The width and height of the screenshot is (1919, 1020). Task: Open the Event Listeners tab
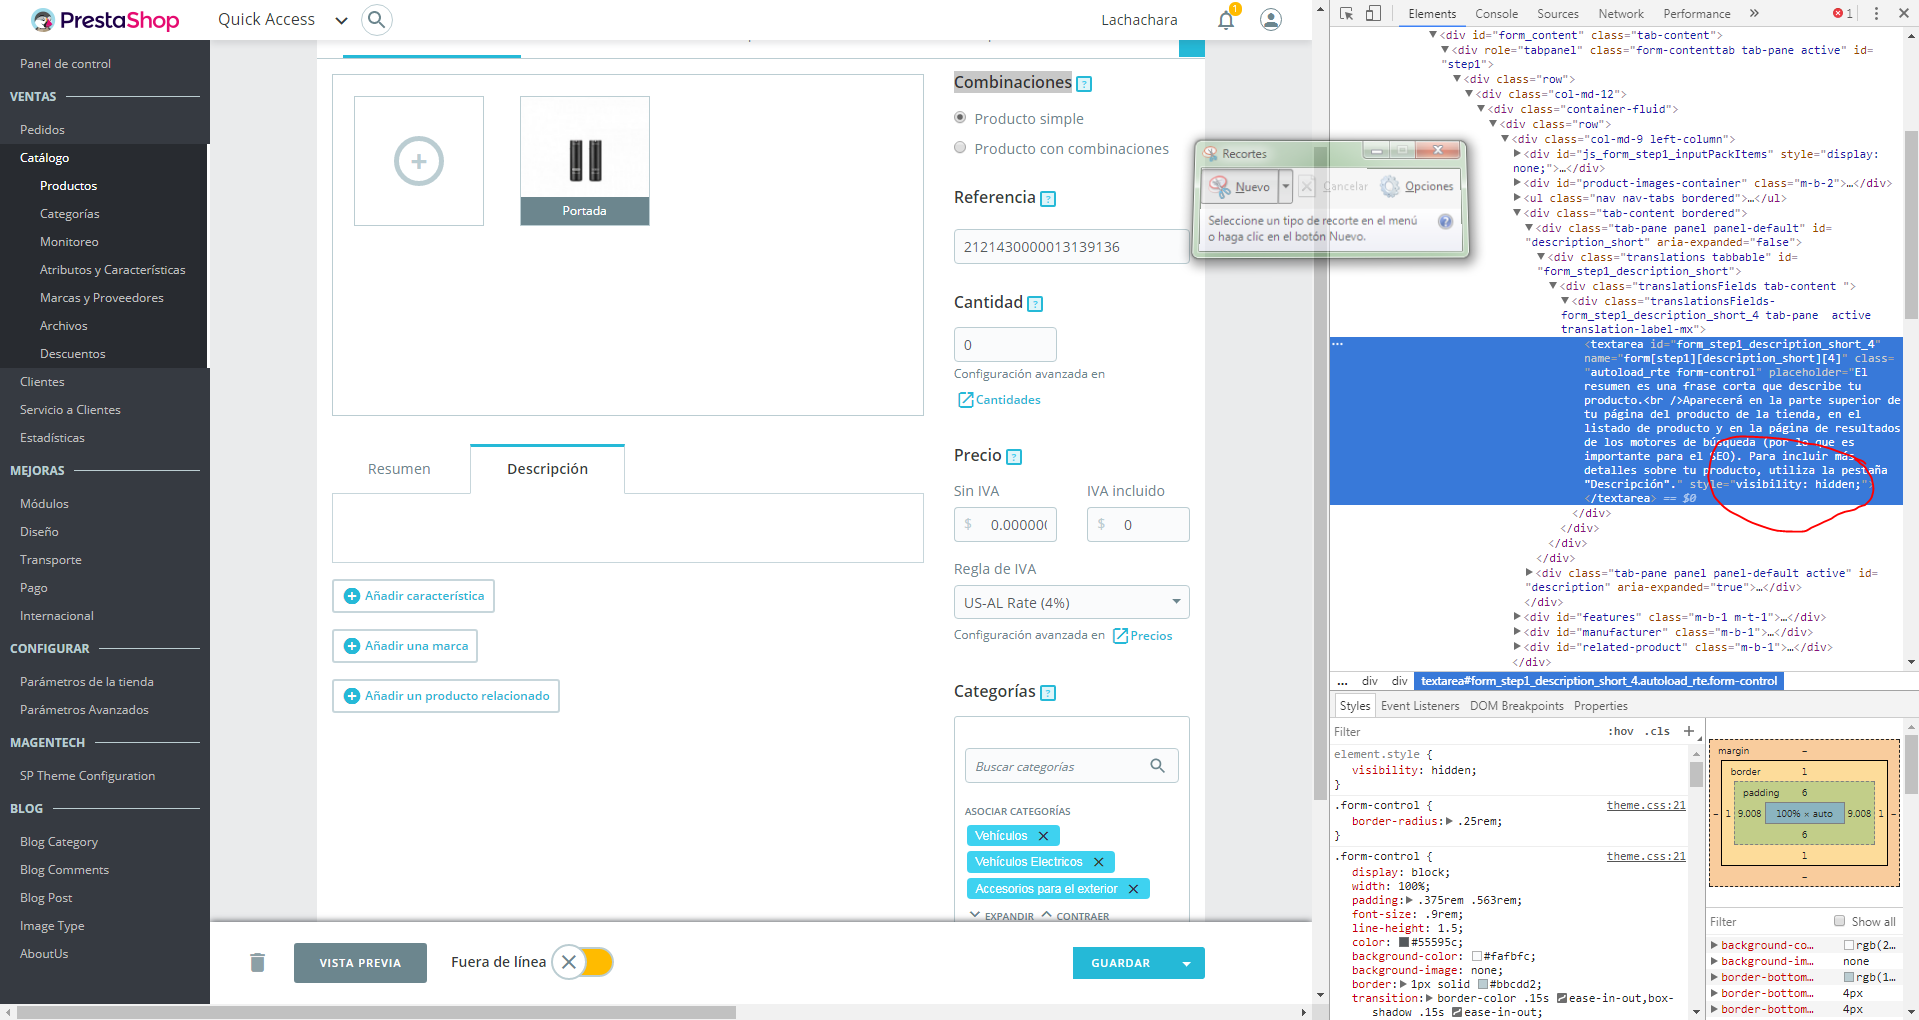(1420, 706)
